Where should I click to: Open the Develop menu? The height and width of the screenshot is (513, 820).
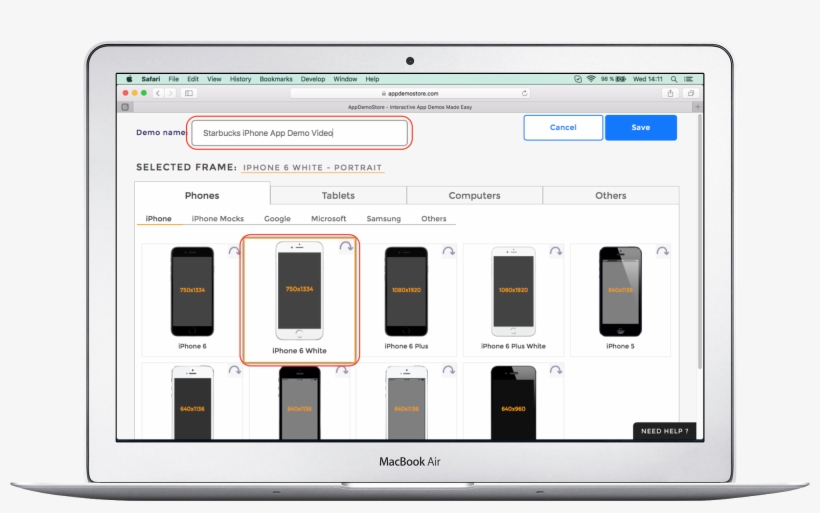click(313, 79)
